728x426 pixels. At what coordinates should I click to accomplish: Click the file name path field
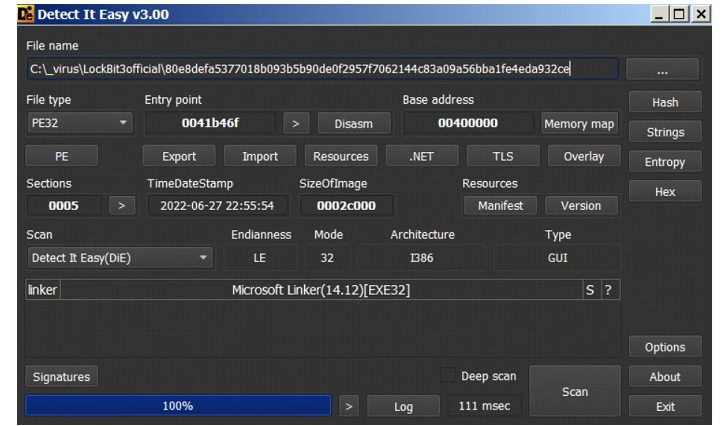pyautogui.click(x=322, y=69)
